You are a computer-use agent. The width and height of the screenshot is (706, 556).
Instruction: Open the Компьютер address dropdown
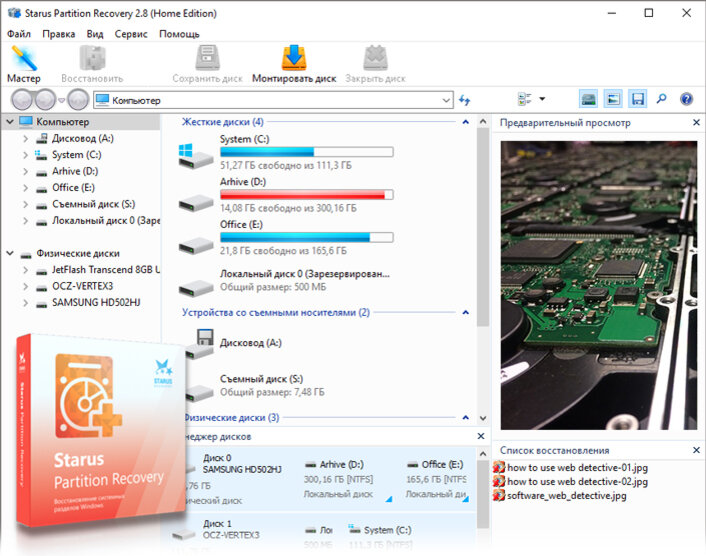(446, 100)
